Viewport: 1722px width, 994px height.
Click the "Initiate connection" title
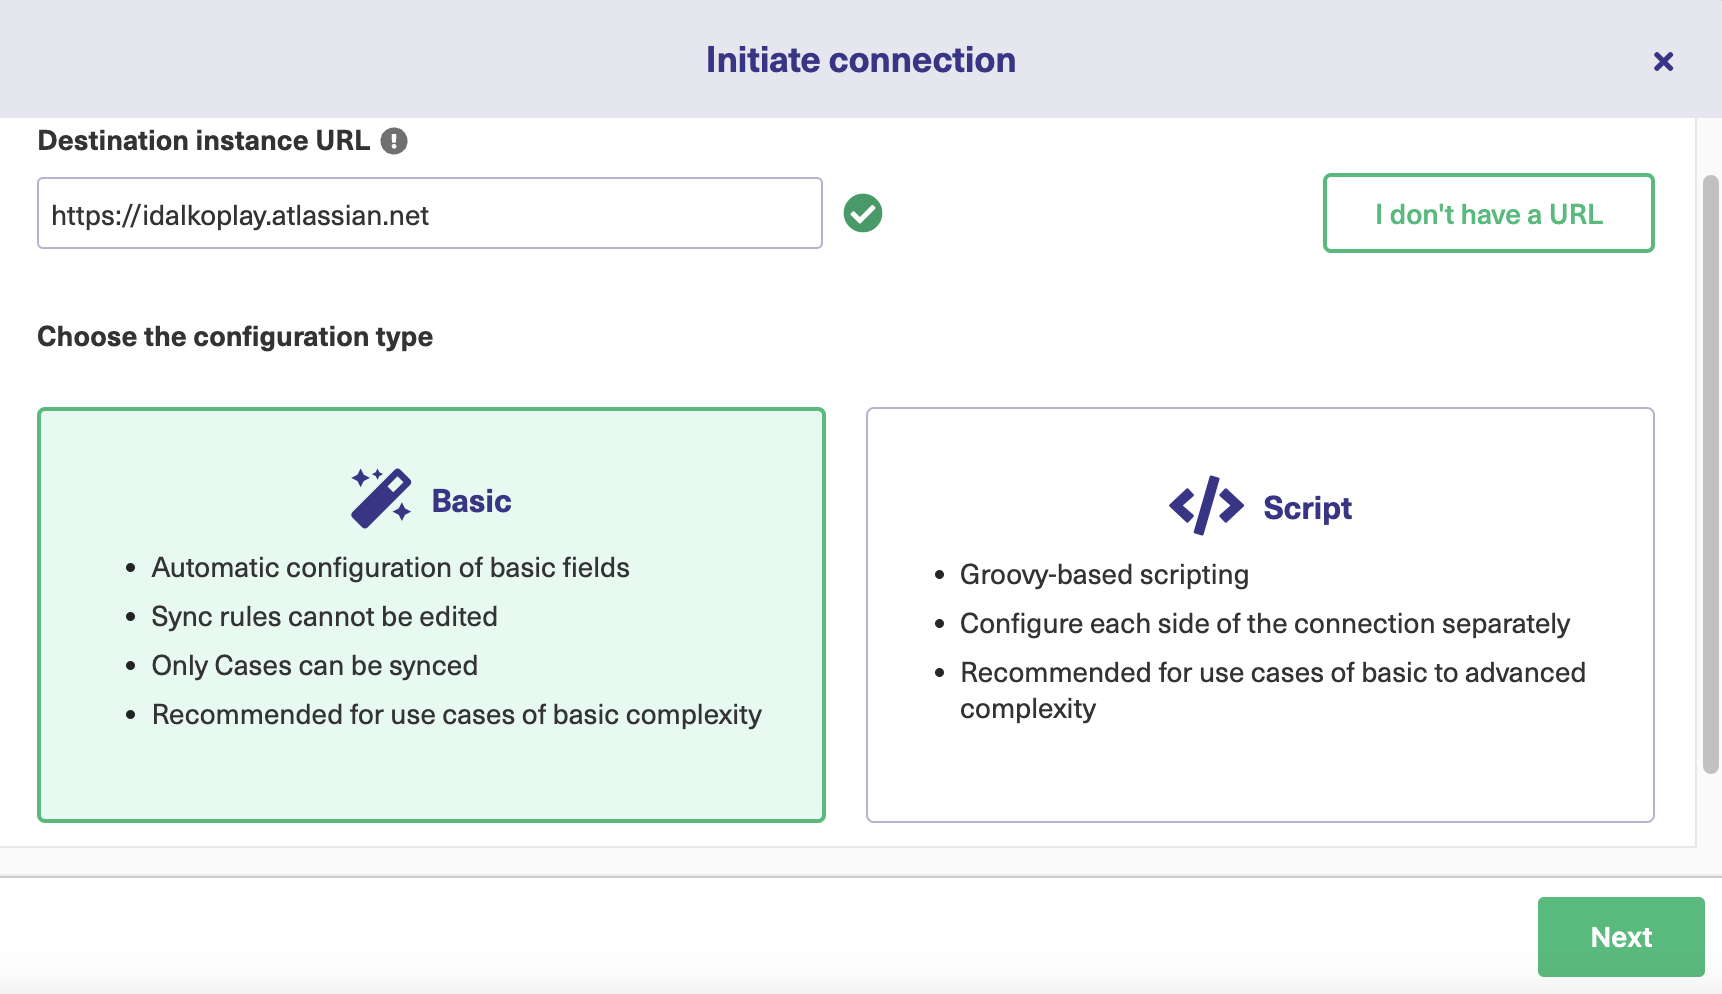click(861, 60)
